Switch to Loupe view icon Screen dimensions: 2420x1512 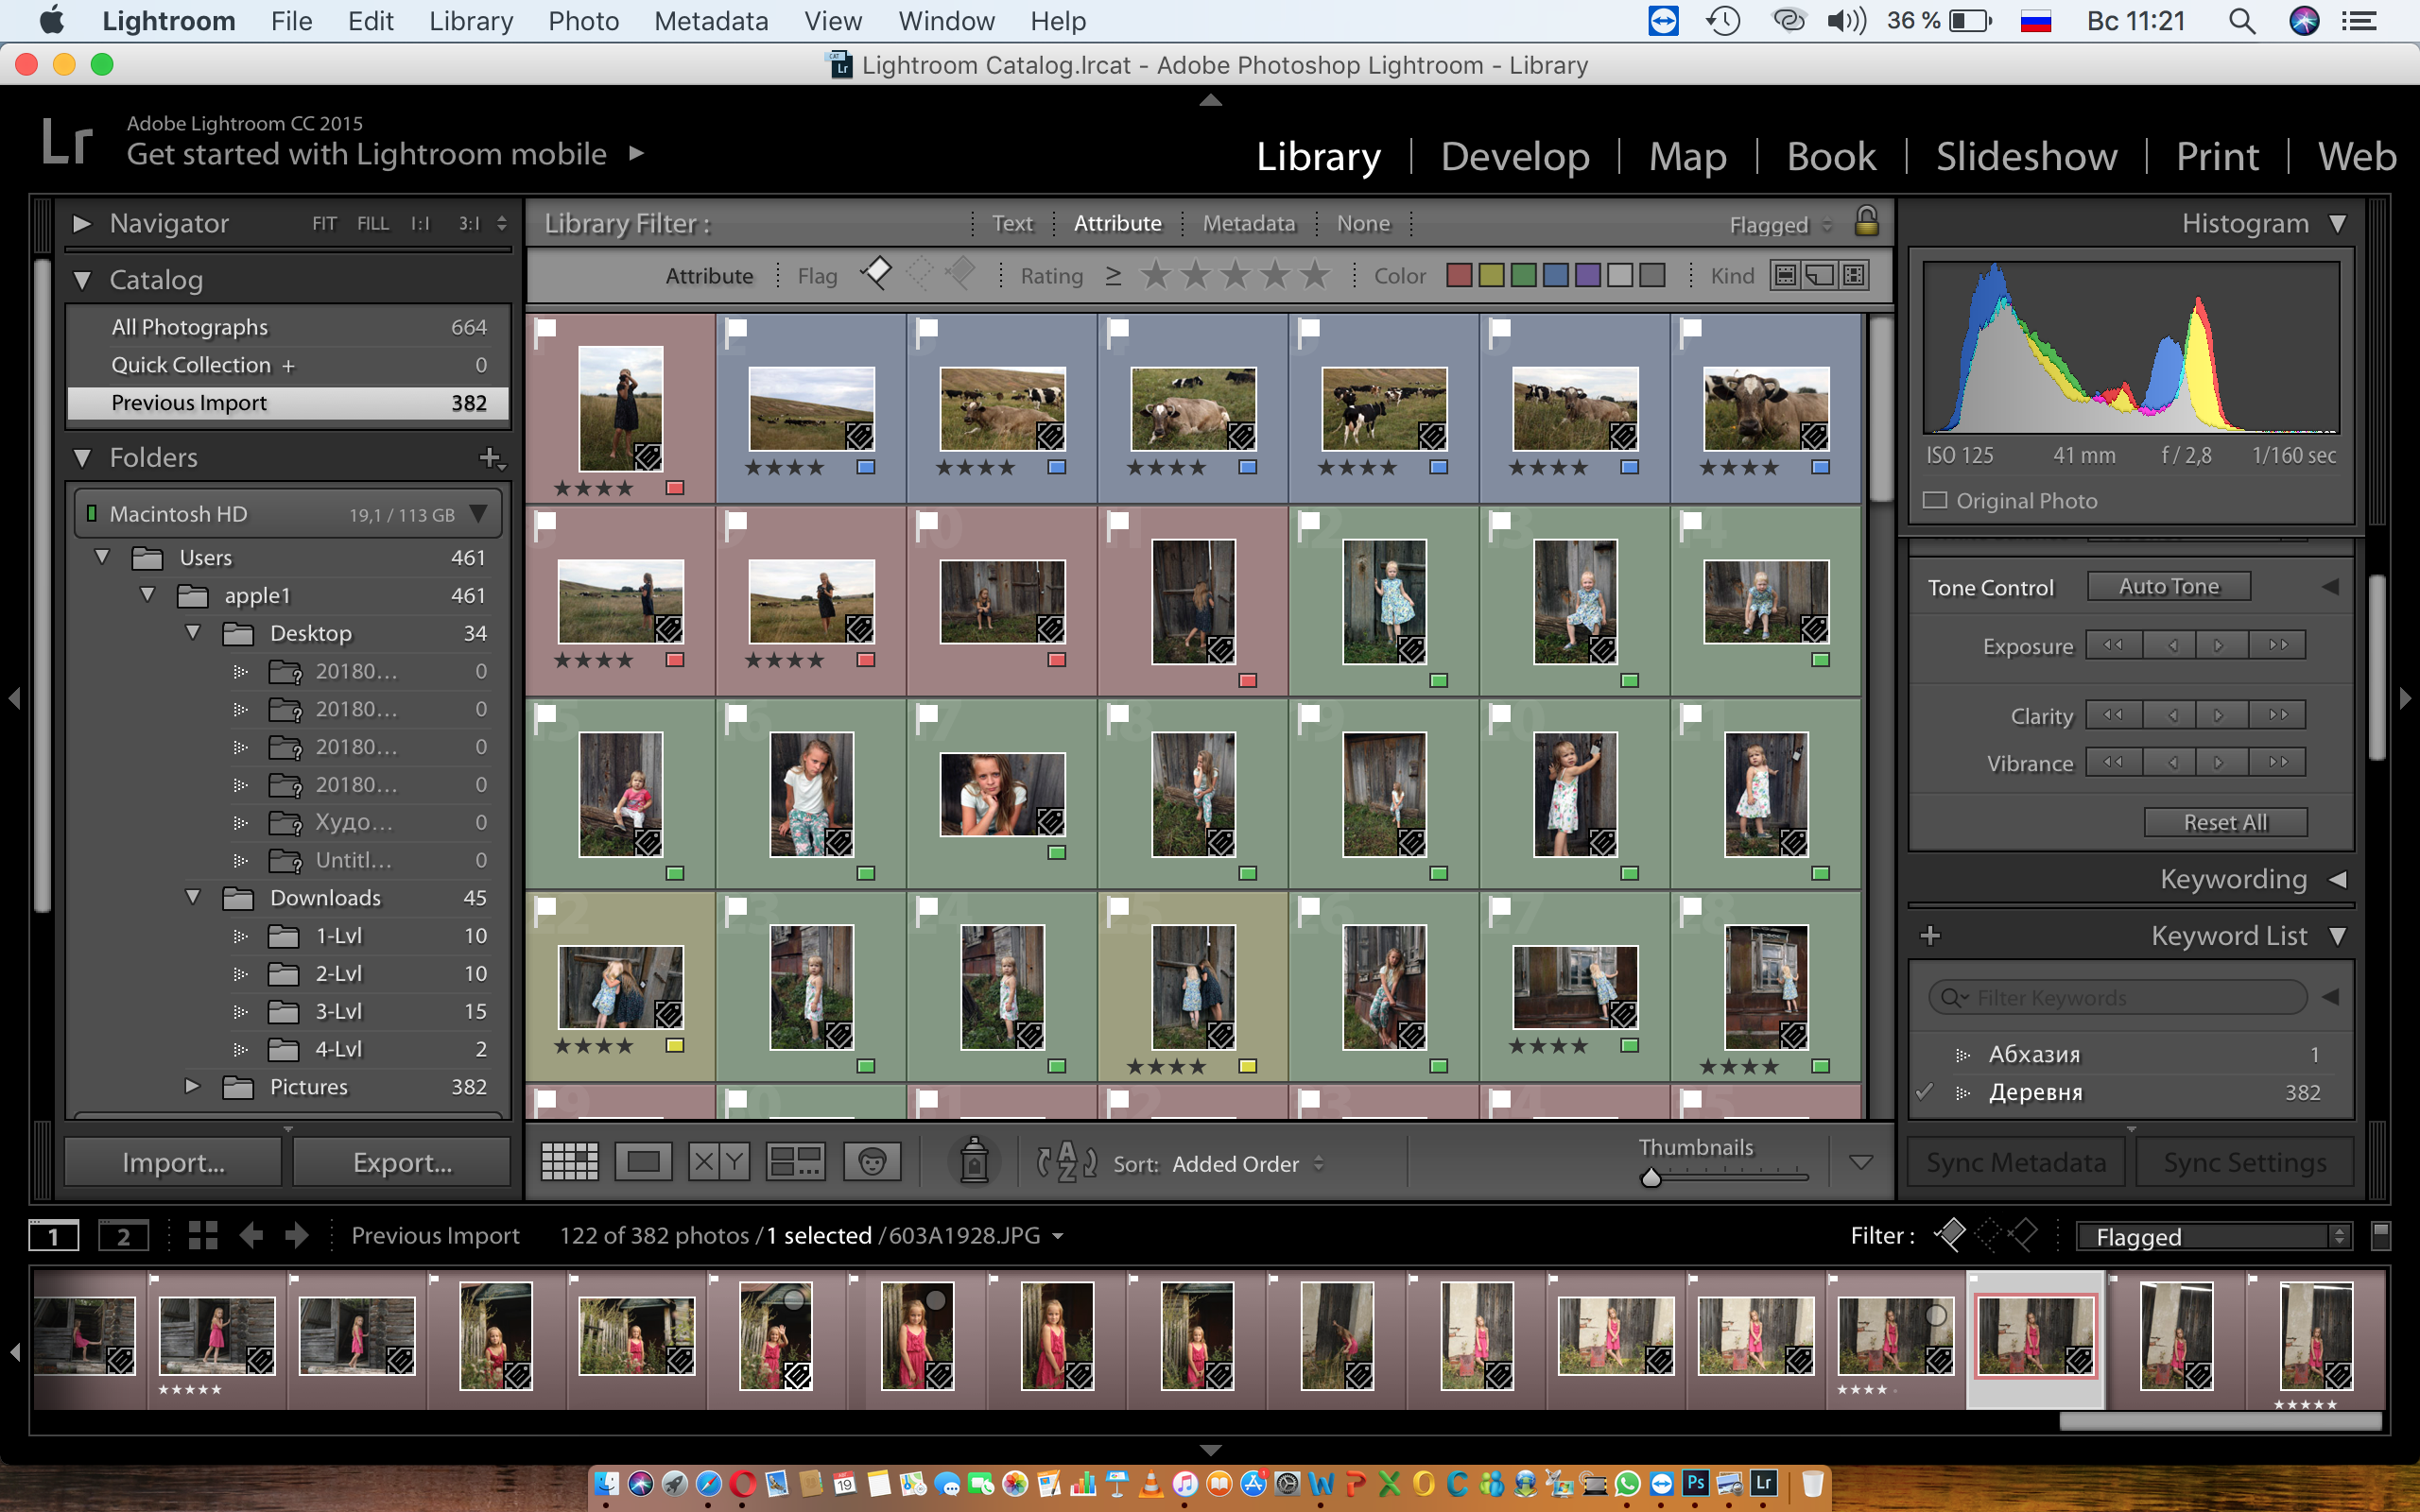(643, 1162)
